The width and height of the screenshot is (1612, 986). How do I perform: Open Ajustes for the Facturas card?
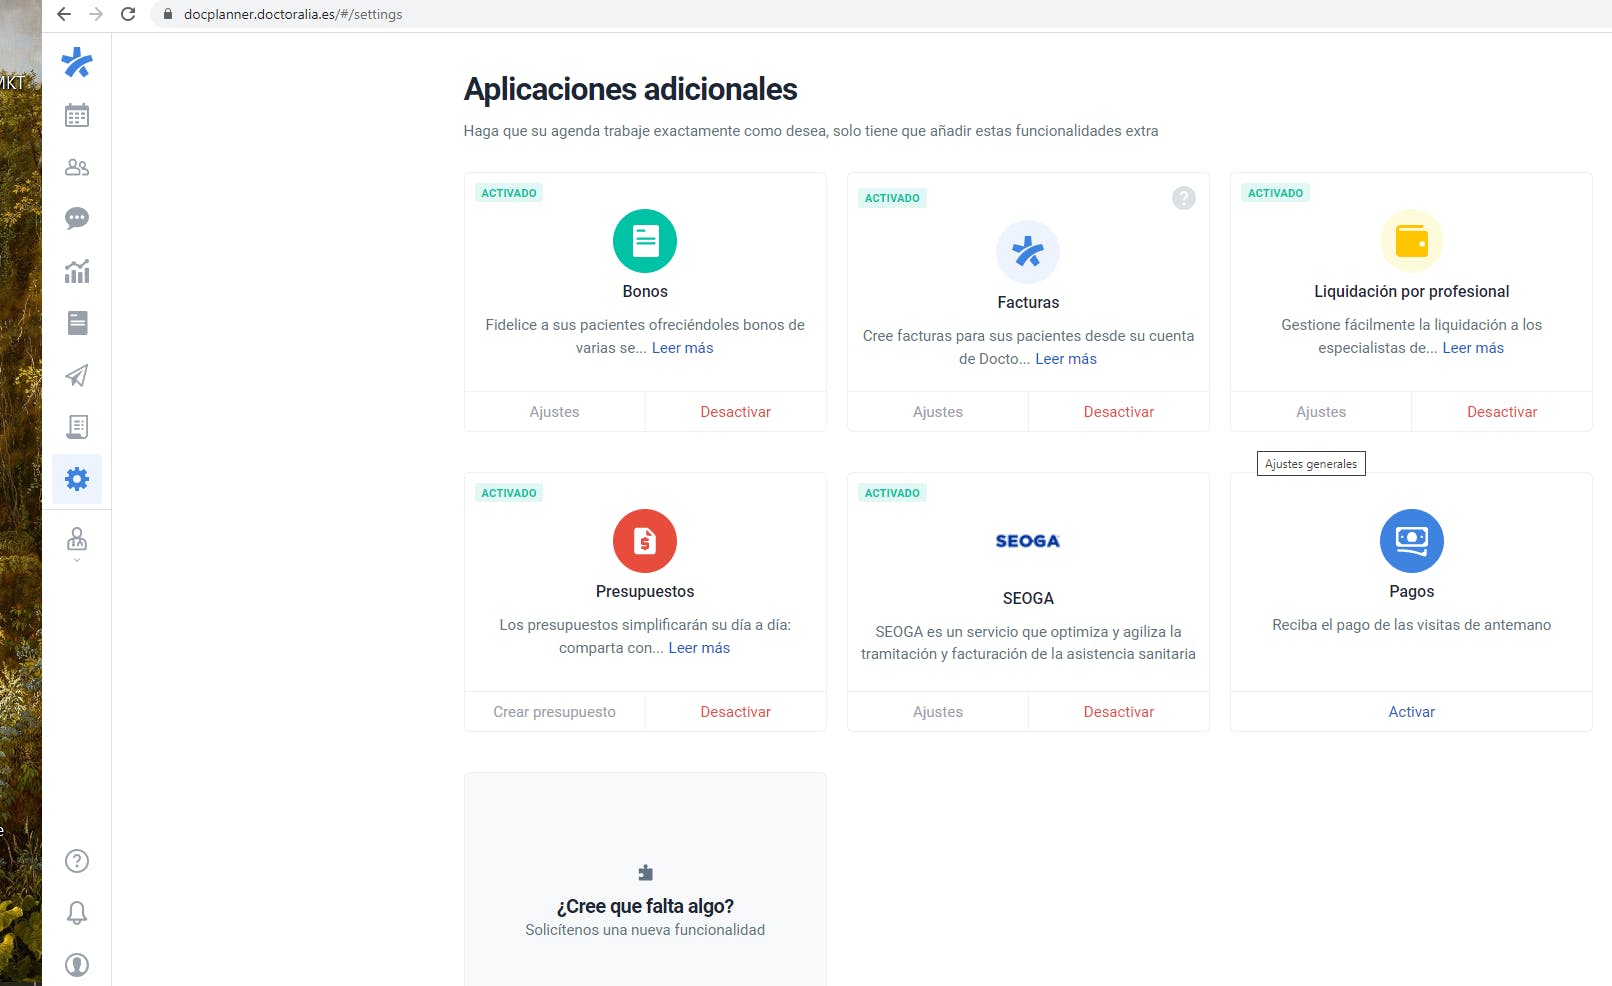pos(937,411)
